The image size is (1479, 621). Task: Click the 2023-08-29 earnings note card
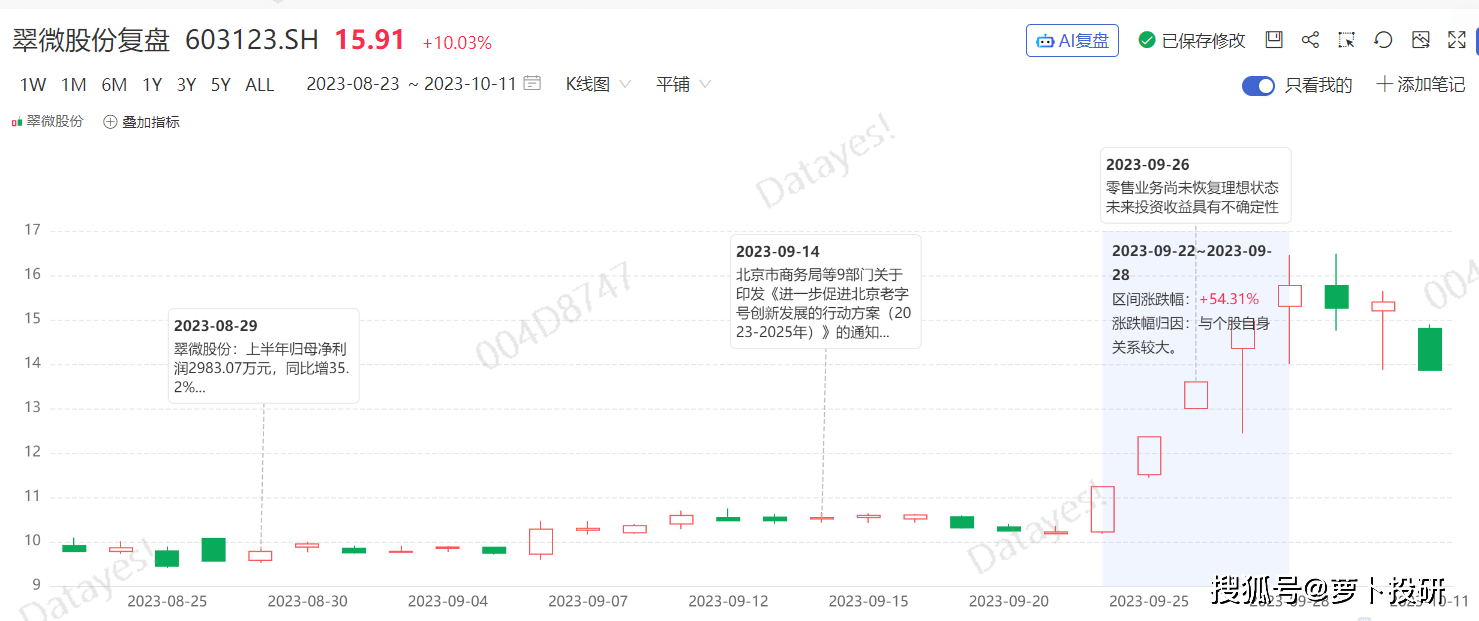[x=263, y=355]
